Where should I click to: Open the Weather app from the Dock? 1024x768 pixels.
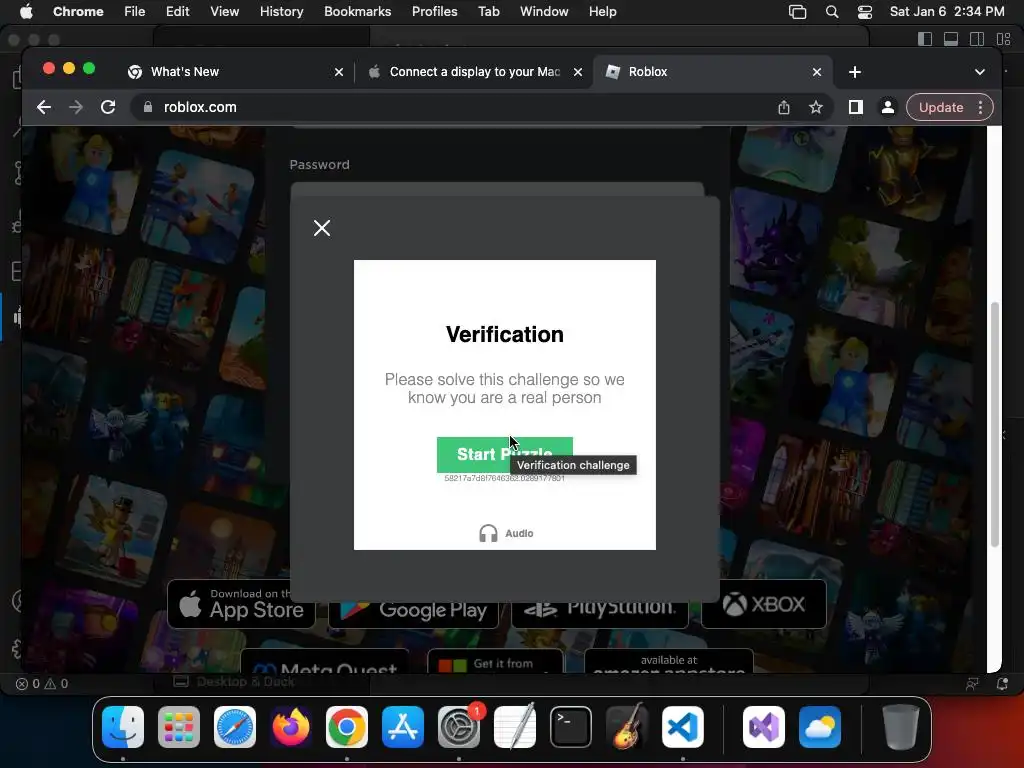(x=820, y=727)
